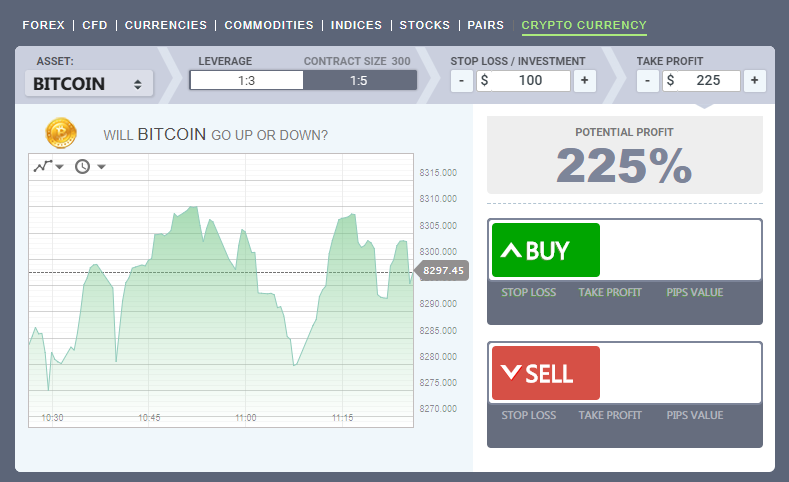Click the 8315.000 price axis label
The width and height of the screenshot is (789, 482).
[x=438, y=173]
